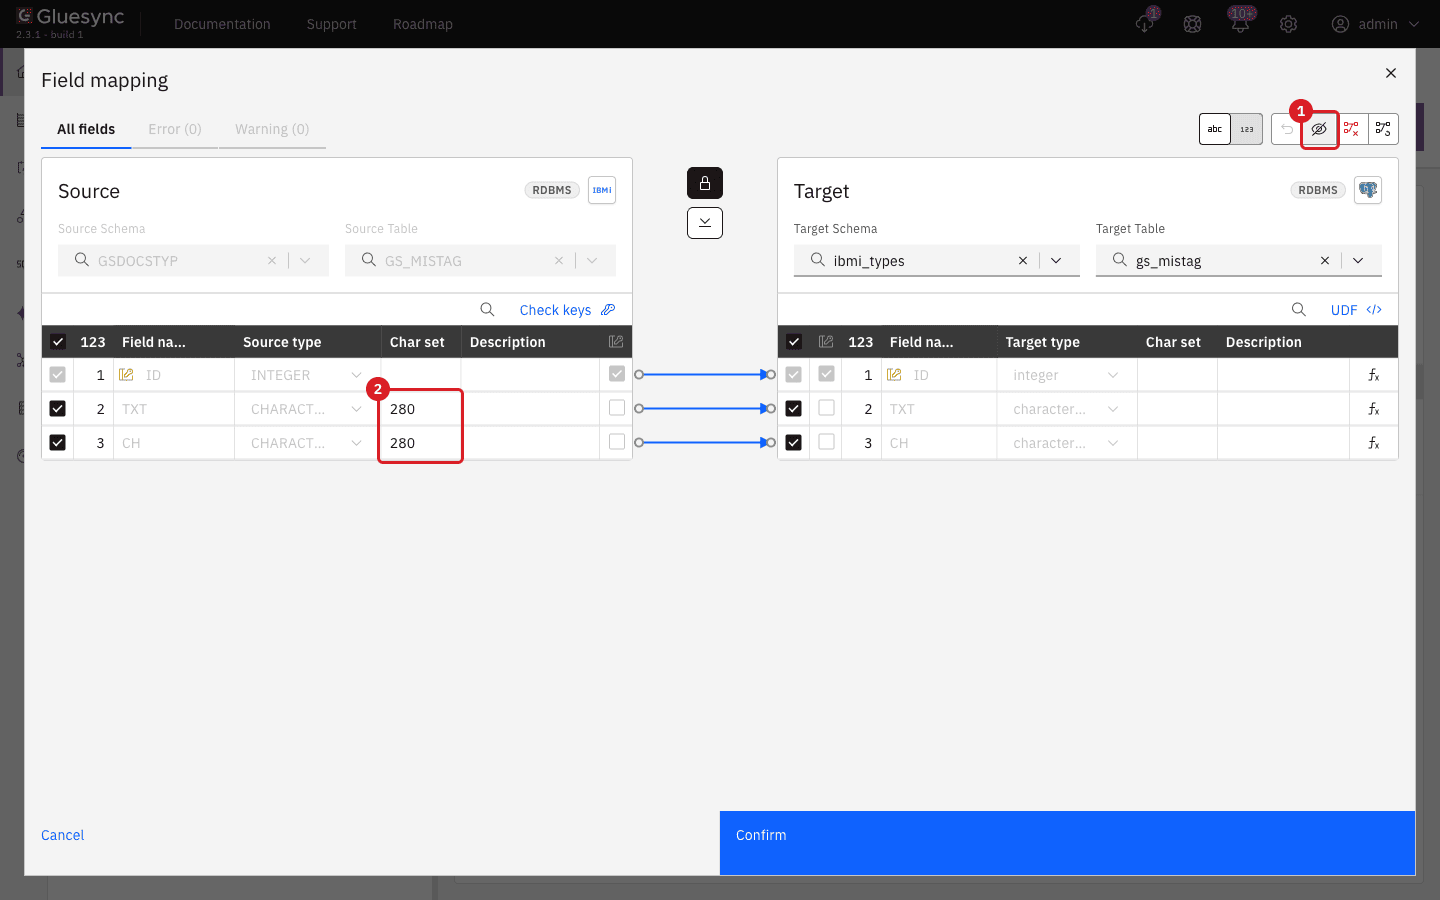
Task: Toggle the key checkbox for source TXT row
Action: 617,408
